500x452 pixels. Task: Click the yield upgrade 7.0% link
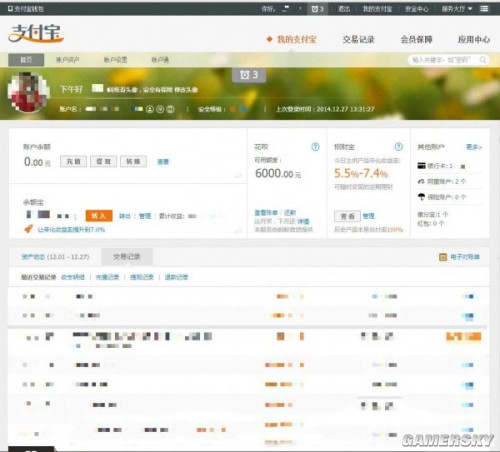tap(71, 229)
